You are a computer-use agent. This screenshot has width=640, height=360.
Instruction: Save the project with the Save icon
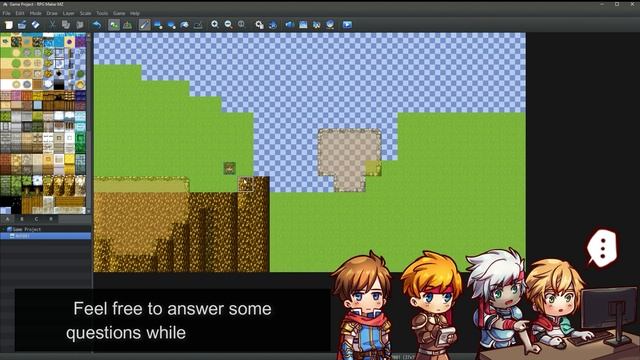[36, 25]
